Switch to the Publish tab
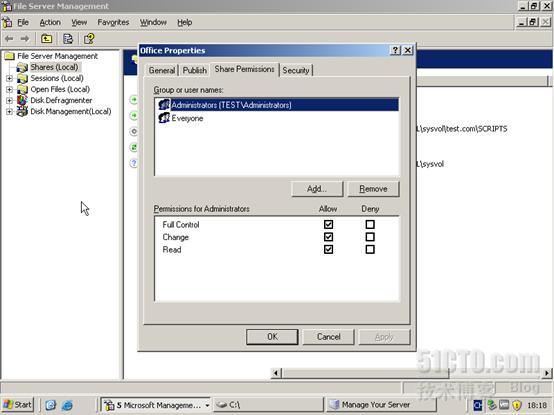Viewport: 554px width, 415px height. (194, 70)
